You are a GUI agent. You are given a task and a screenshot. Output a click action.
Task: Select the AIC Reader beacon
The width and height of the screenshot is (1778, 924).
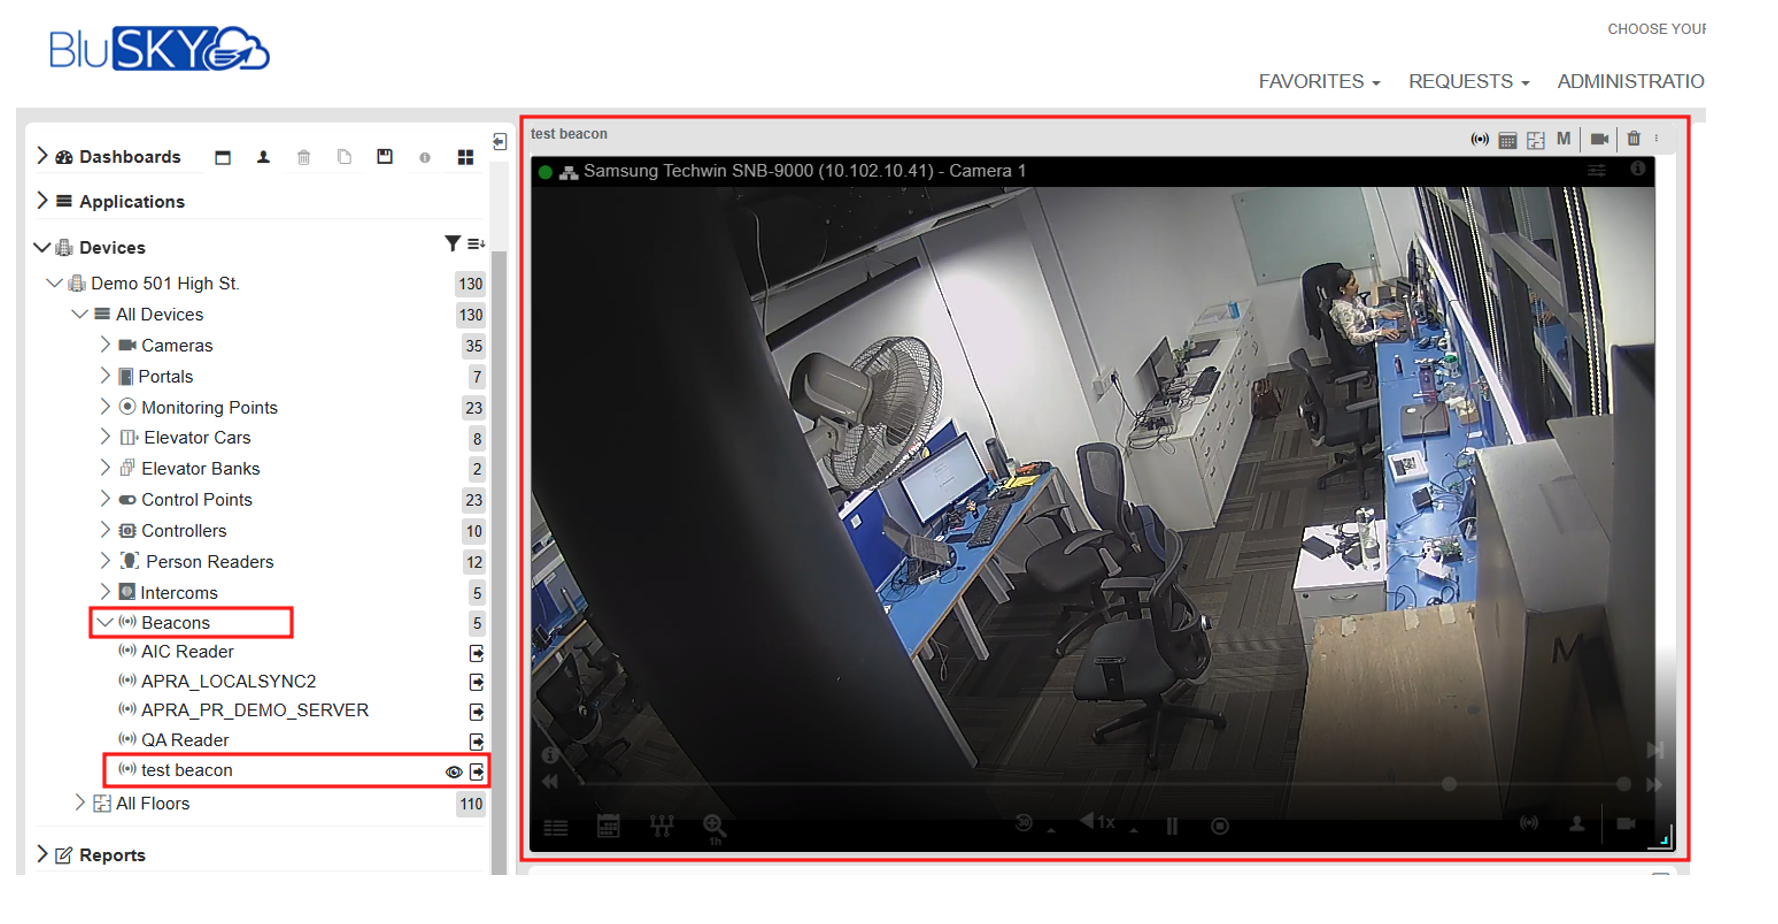click(x=187, y=652)
